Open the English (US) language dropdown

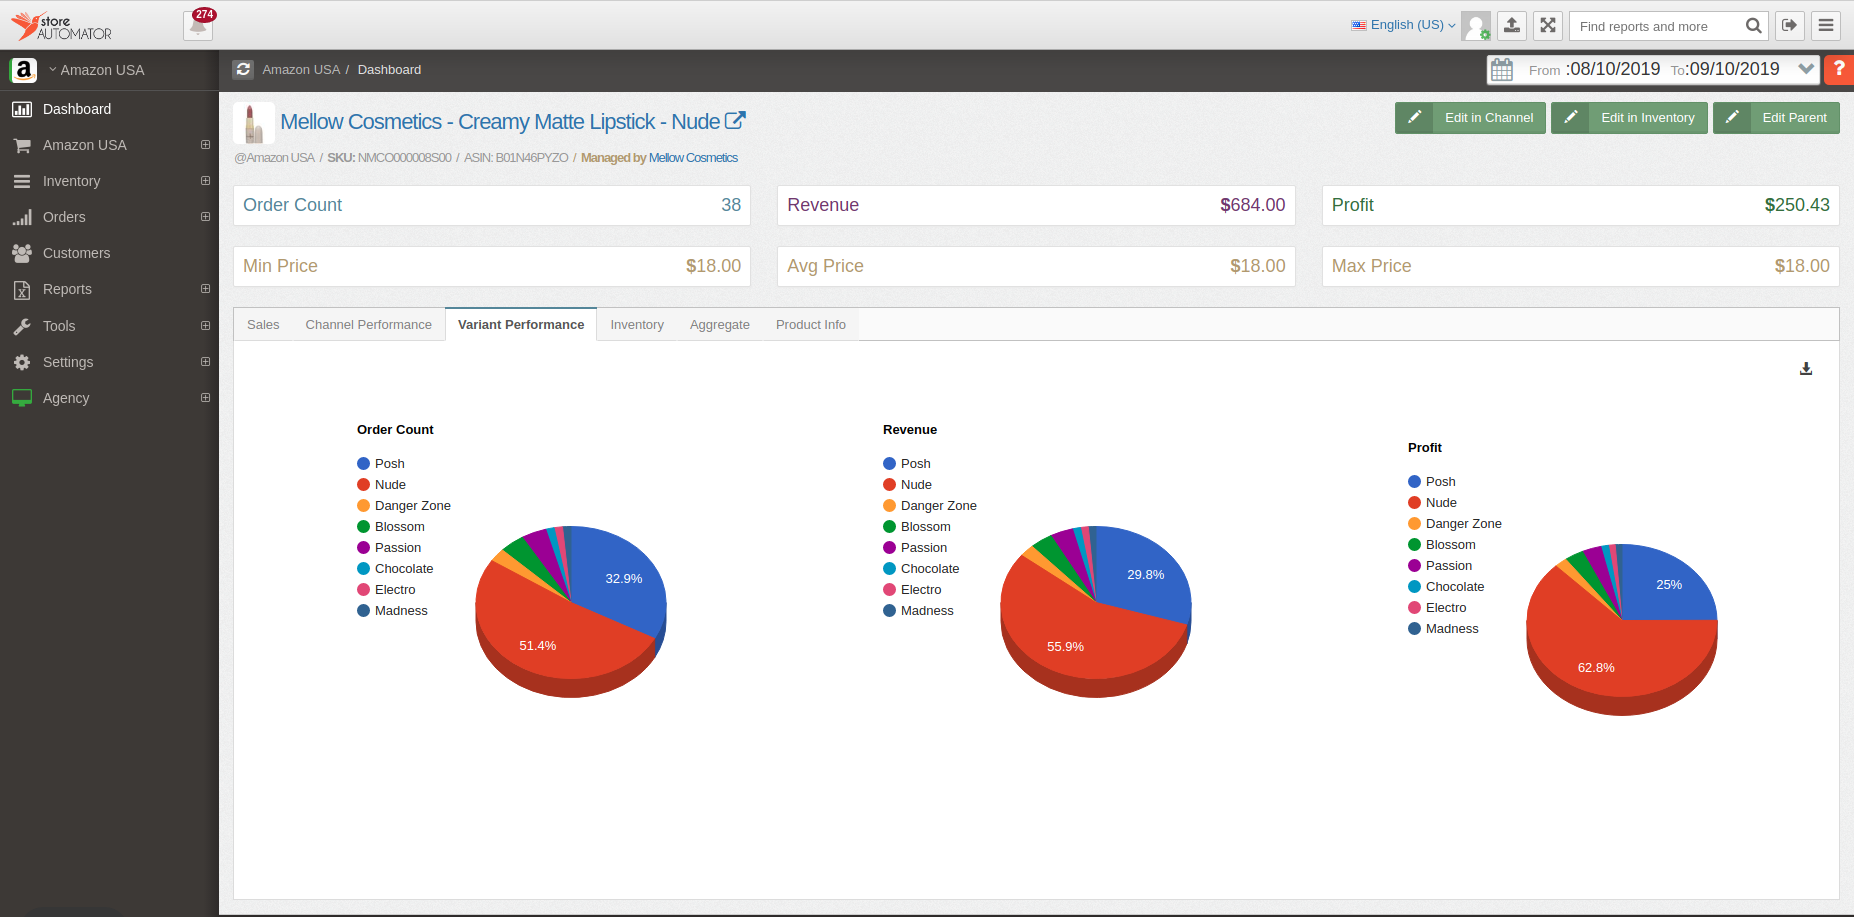point(1403,25)
